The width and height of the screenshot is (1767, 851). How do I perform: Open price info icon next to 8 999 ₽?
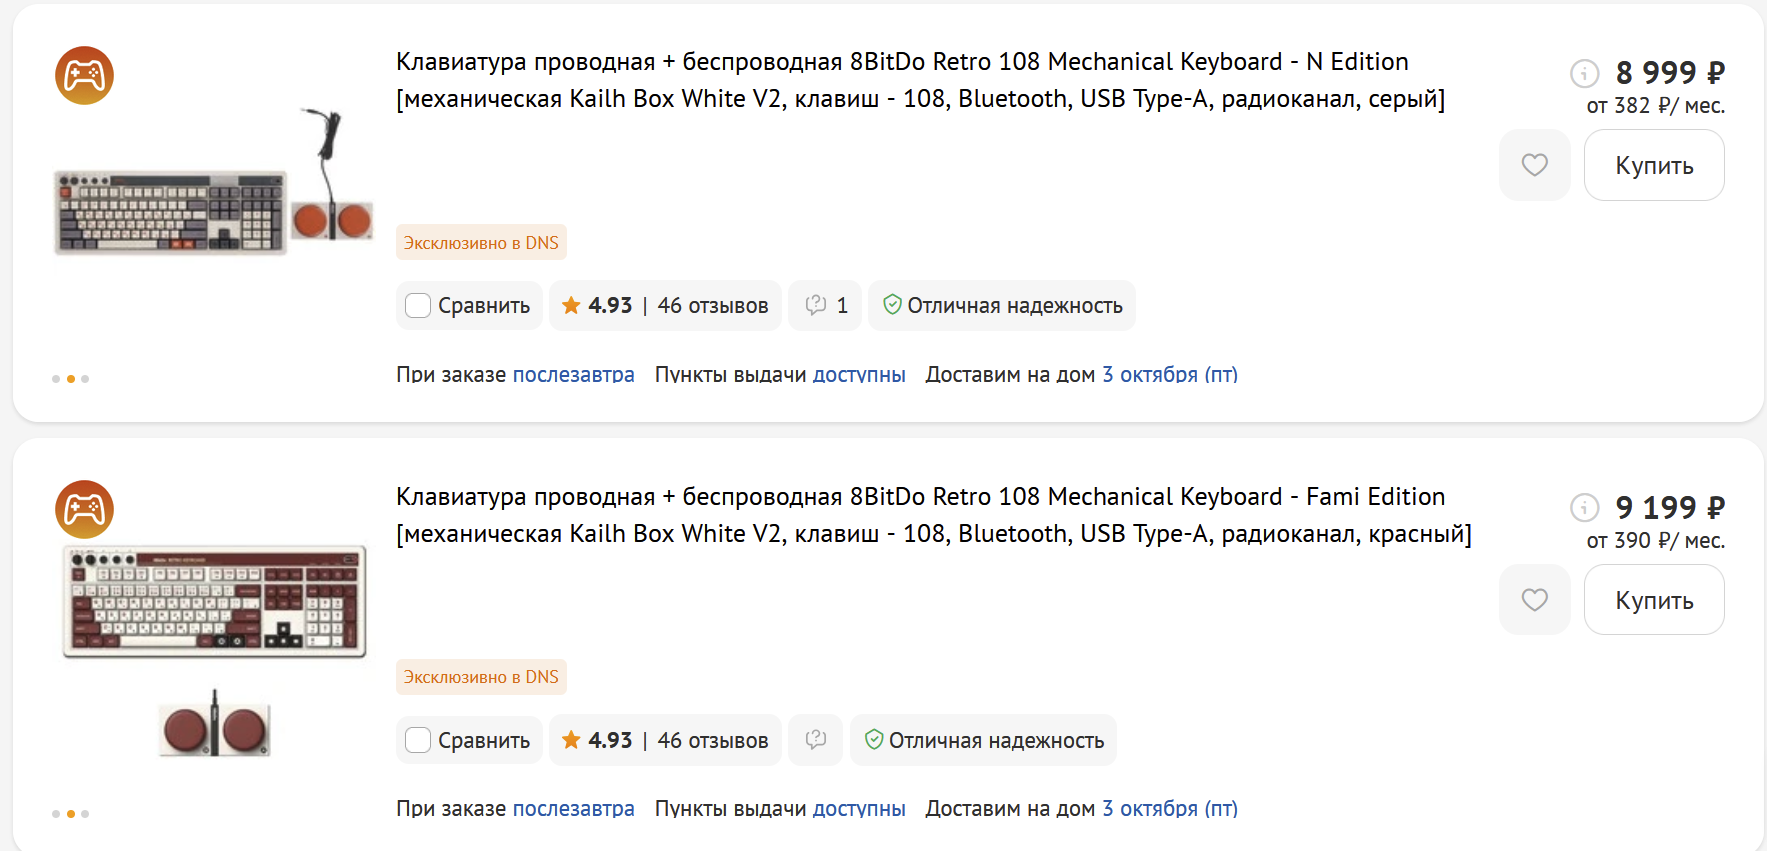[1584, 73]
